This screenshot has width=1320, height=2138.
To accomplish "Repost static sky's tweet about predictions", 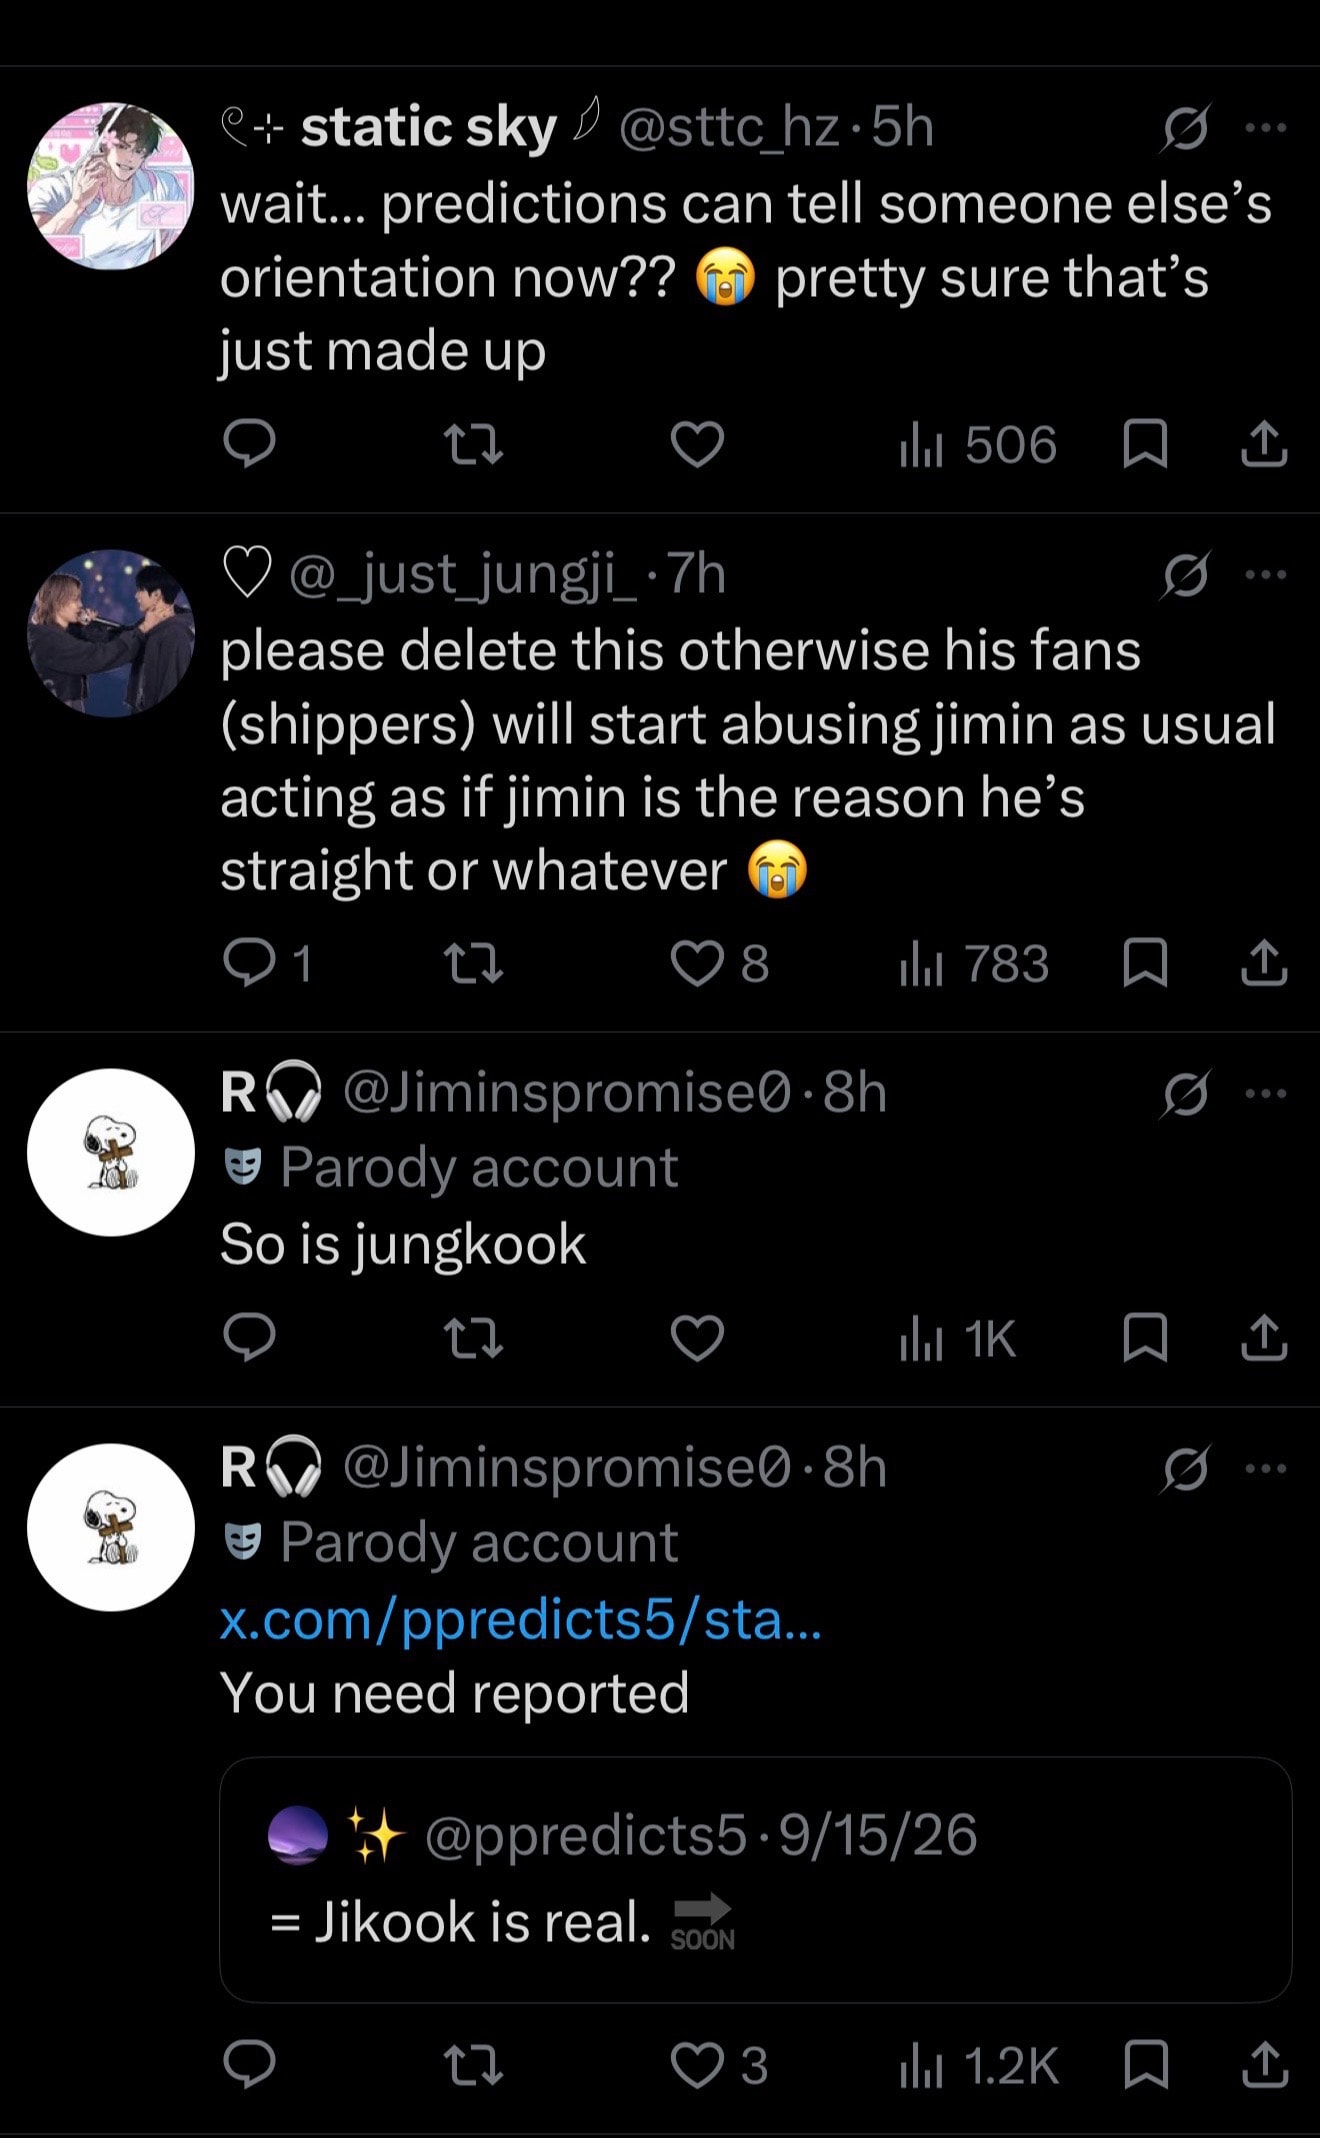I will tap(473, 444).
